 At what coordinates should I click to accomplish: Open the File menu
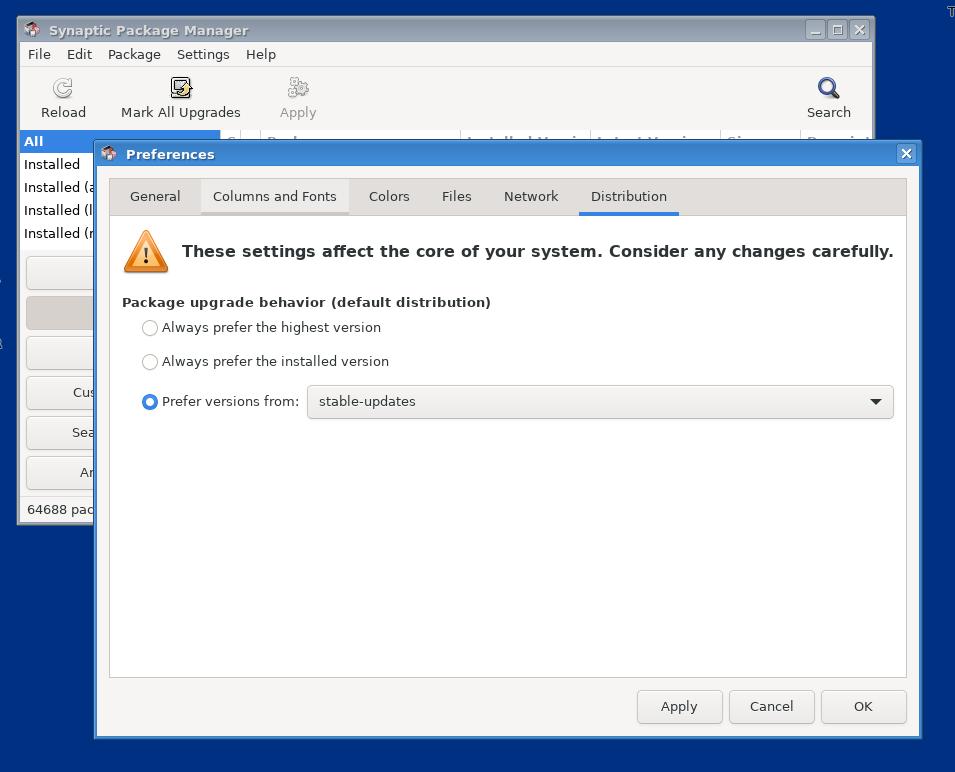39,55
